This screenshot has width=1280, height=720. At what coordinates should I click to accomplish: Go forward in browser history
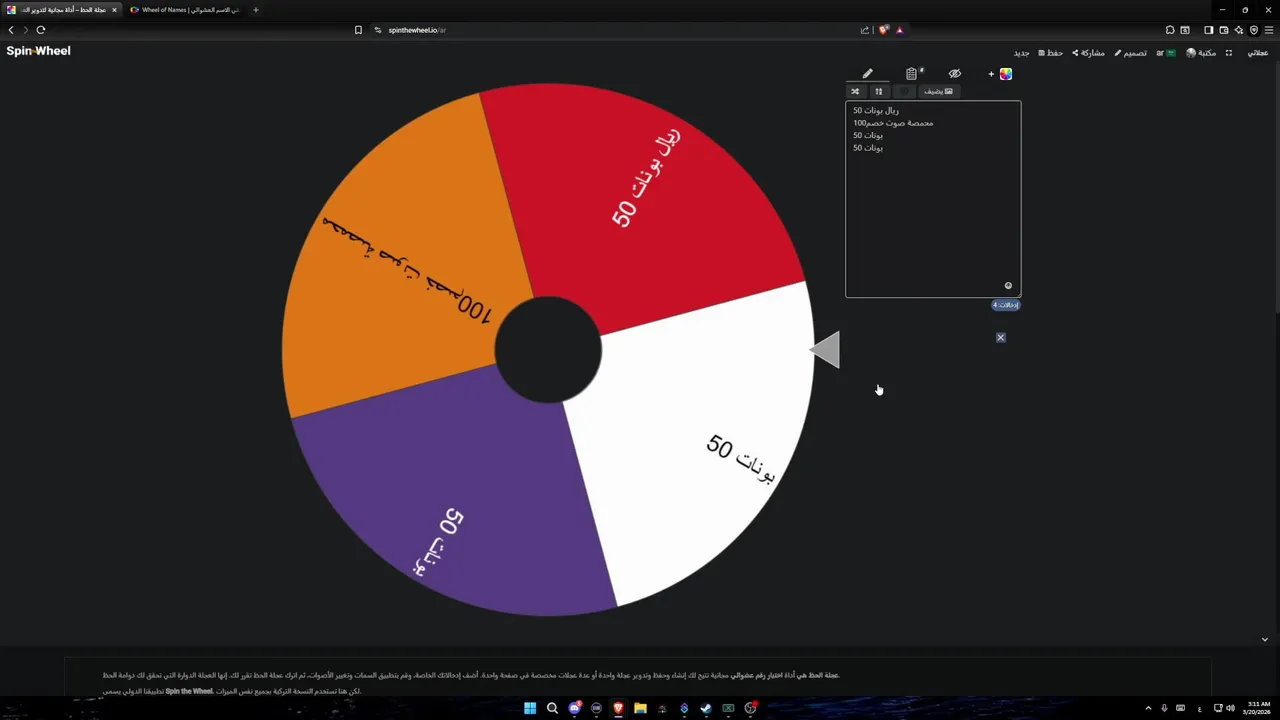26,30
